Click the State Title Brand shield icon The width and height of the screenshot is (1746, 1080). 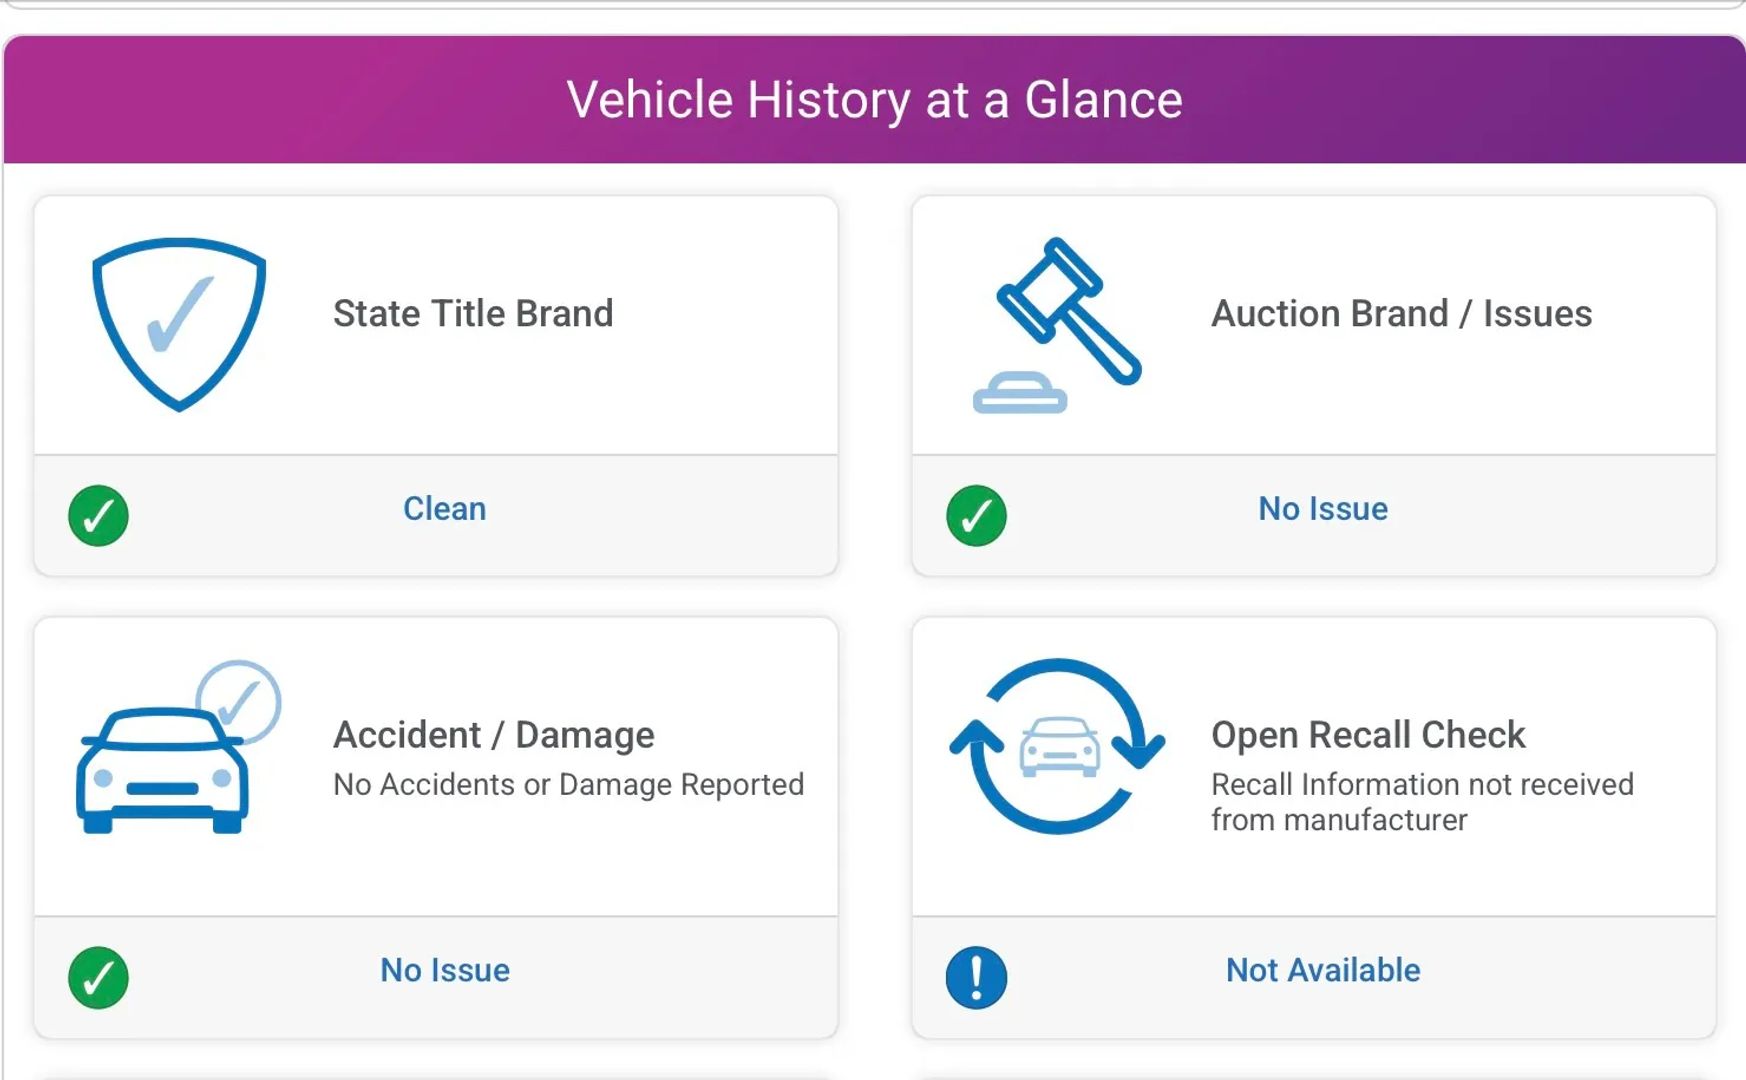[179, 324]
